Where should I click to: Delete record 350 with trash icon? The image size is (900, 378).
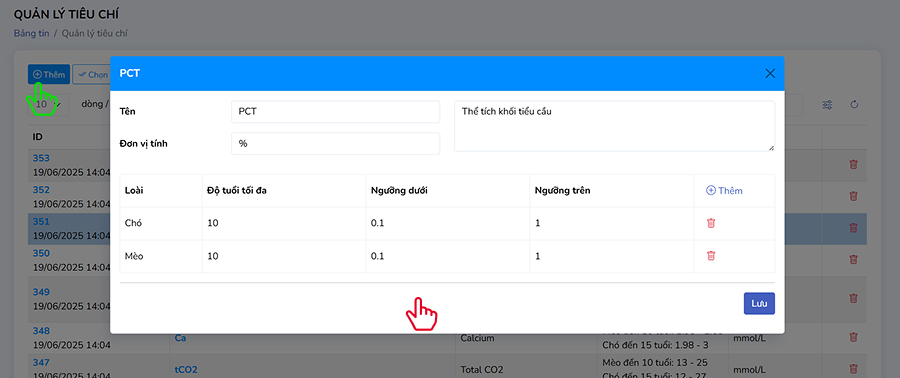(854, 259)
